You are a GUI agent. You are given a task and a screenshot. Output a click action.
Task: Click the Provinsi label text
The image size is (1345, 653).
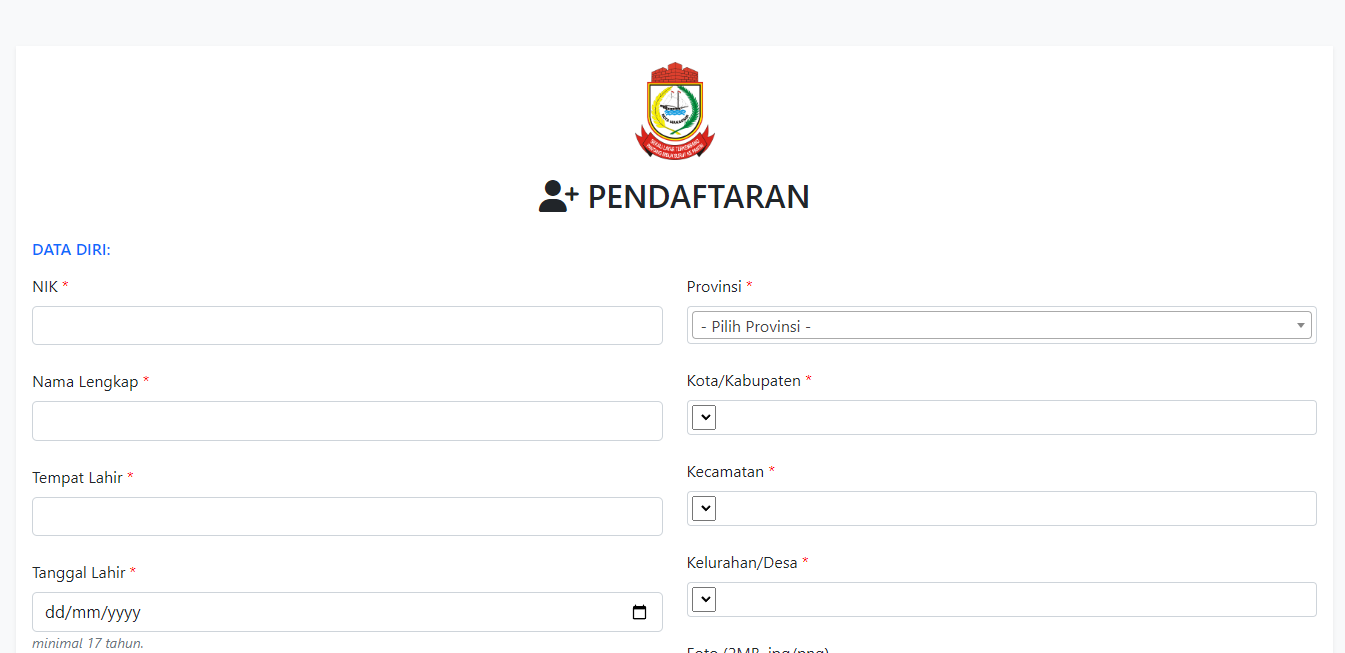(714, 287)
